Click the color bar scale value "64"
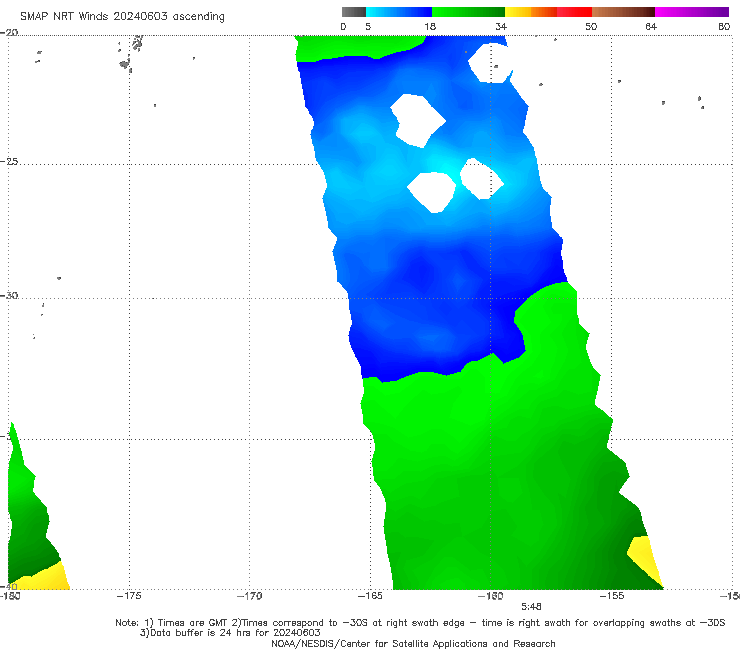Image resolution: width=740 pixels, height=650 pixels. pyautogui.click(x=651, y=26)
